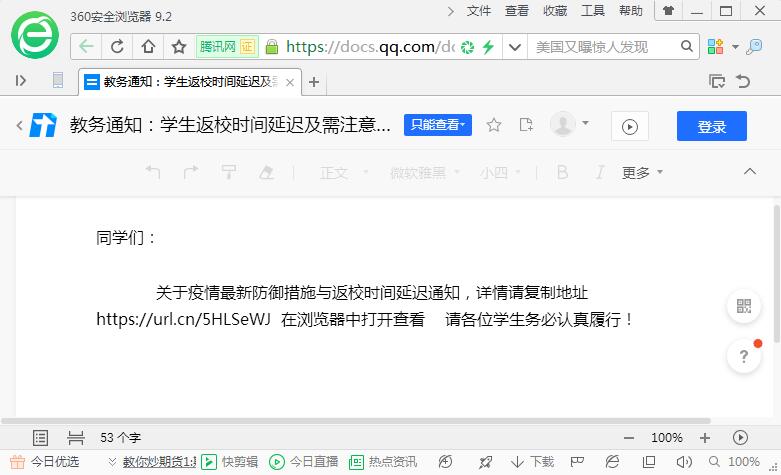Click the green lock security icon
781x475 pixels.
click(x=271, y=47)
